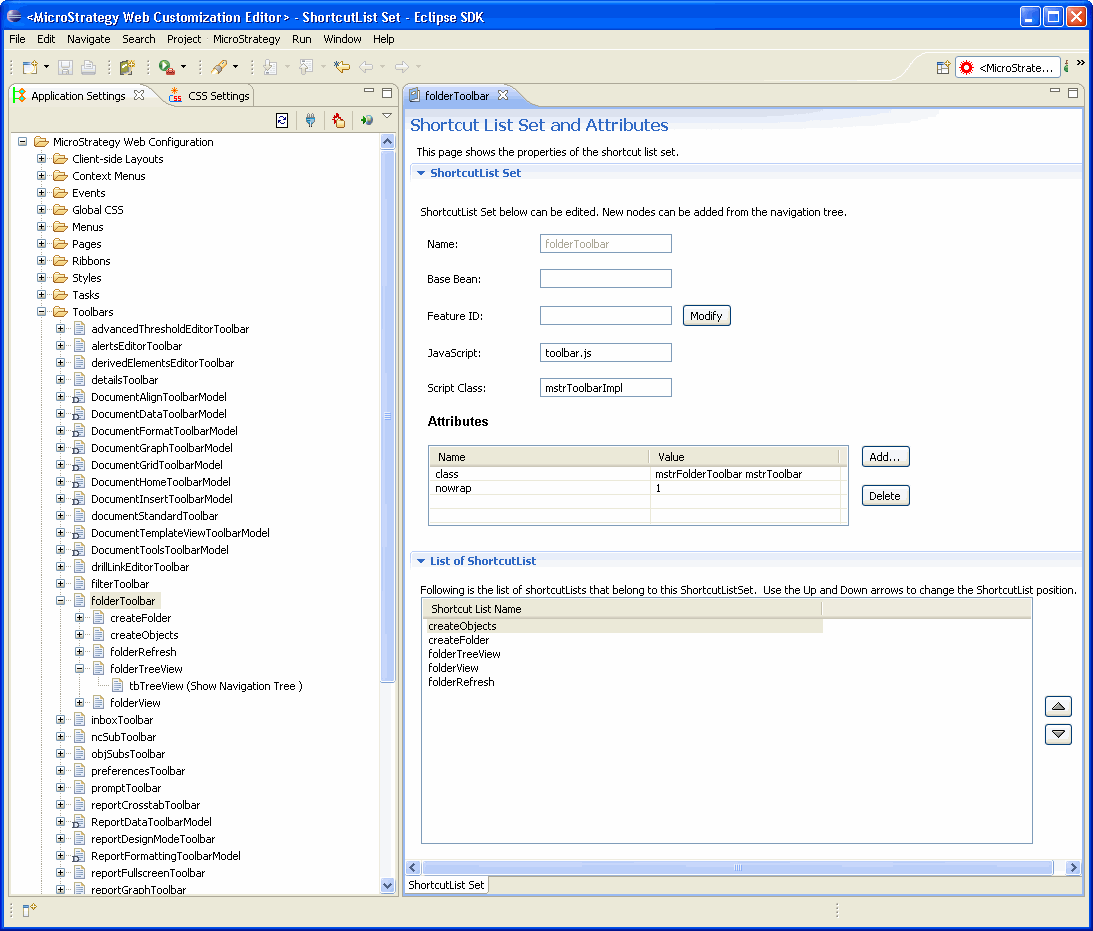Screen dimensions: 1093x931
Task: Click the Print toolbar icon
Action: click(x=89, y=67)
